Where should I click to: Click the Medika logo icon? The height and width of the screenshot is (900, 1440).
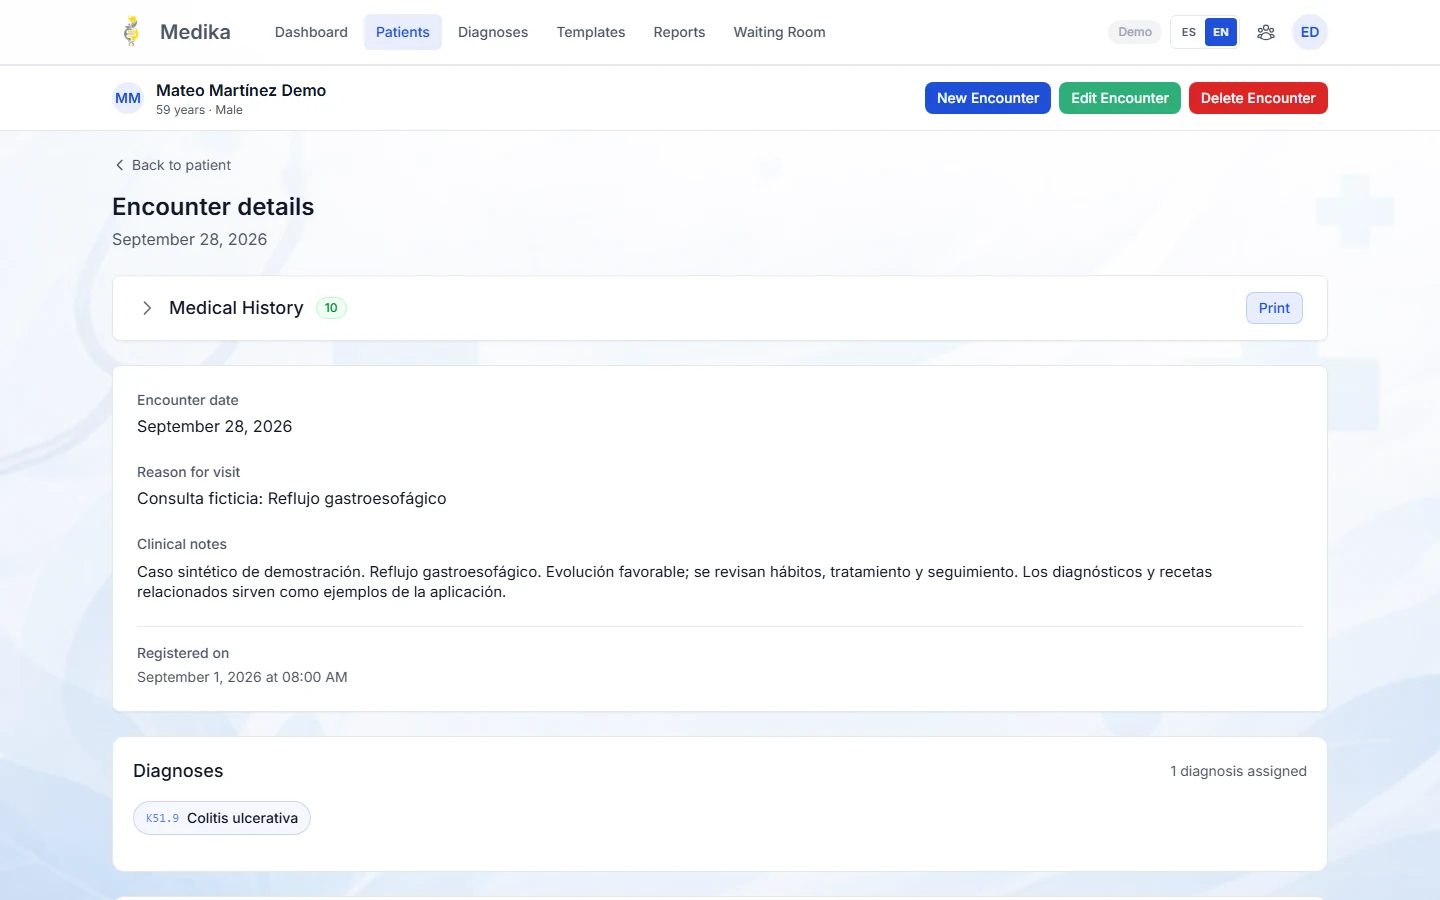[131, 32]
